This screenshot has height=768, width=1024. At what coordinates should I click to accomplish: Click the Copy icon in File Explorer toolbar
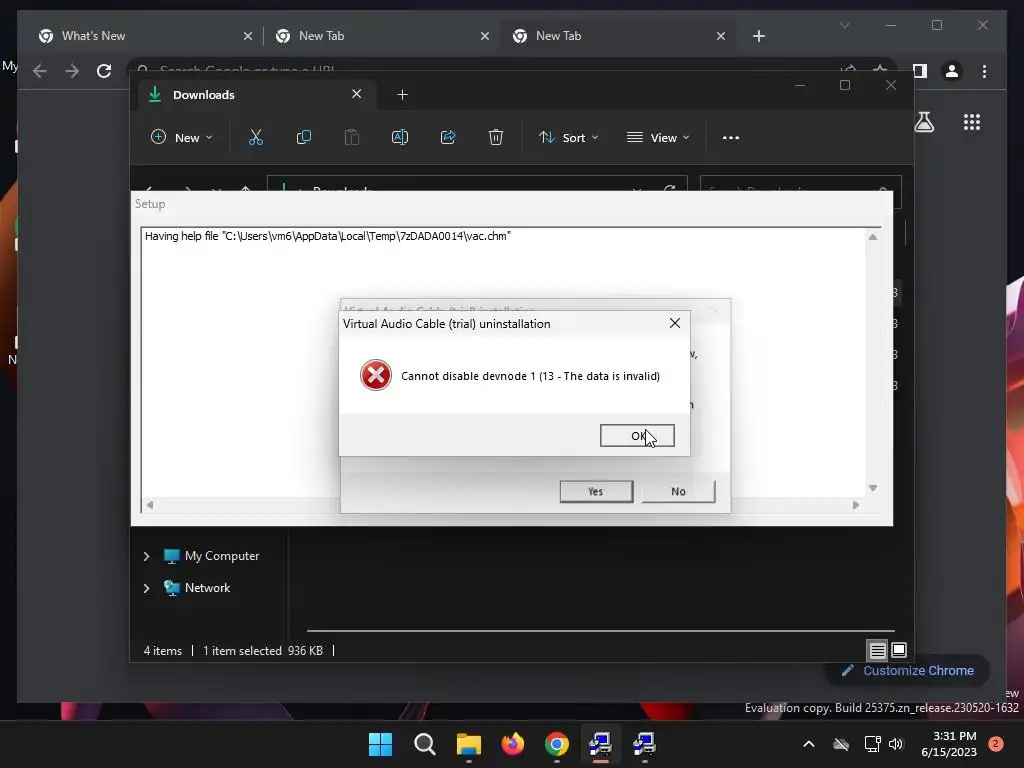(x=304, y=137)
